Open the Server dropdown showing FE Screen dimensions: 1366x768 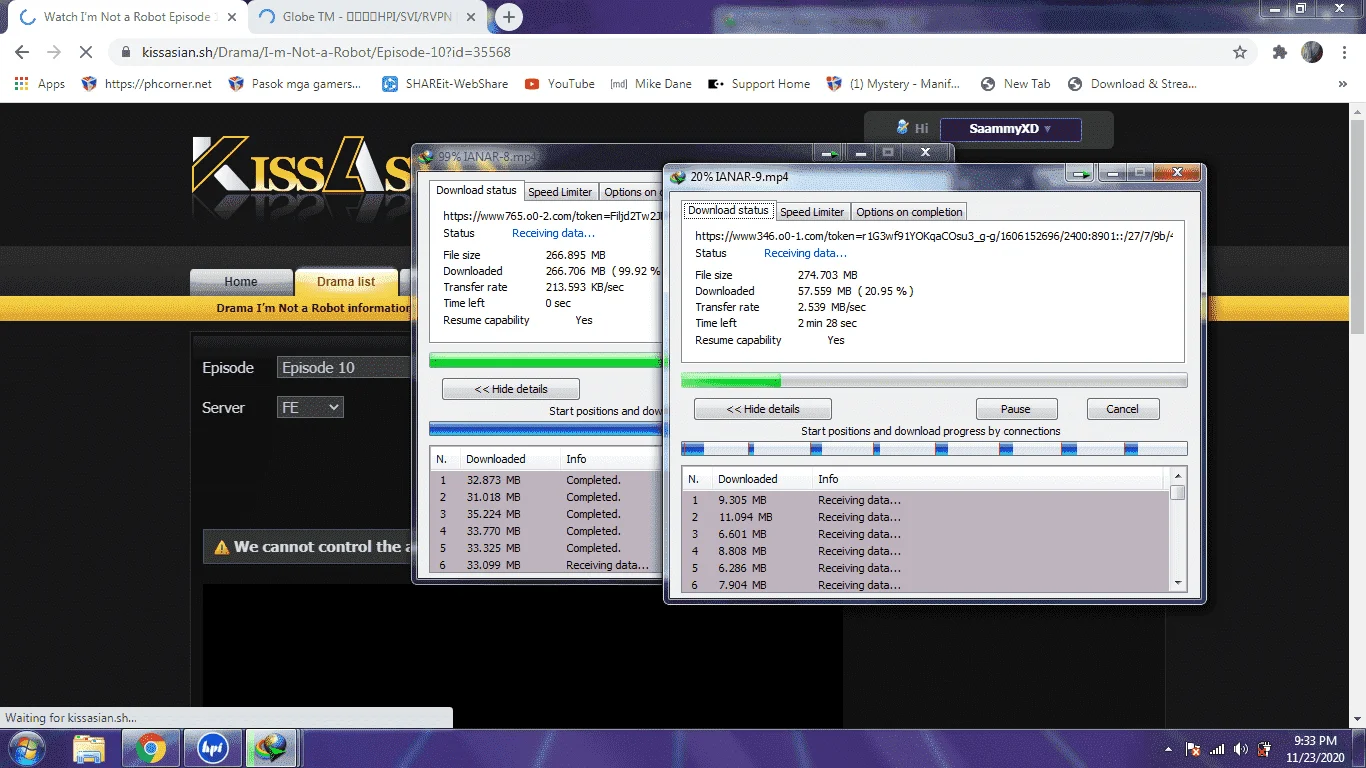pyautogui.click(x=310, y=407)
